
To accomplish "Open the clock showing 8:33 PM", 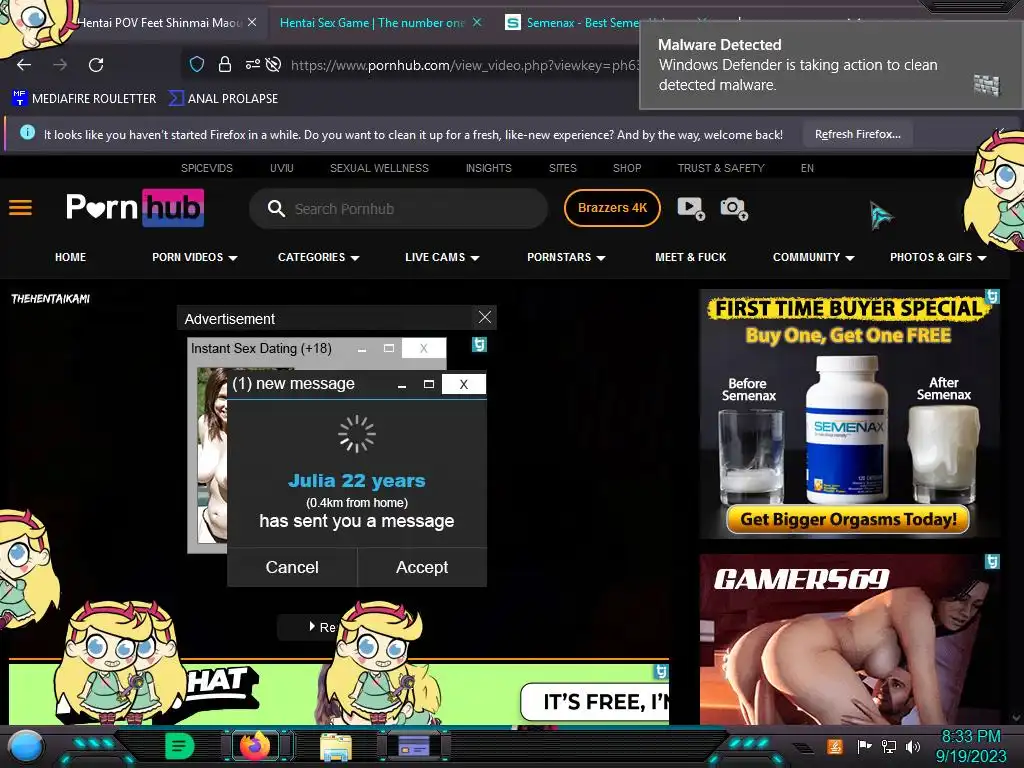I will pos(970,746).
